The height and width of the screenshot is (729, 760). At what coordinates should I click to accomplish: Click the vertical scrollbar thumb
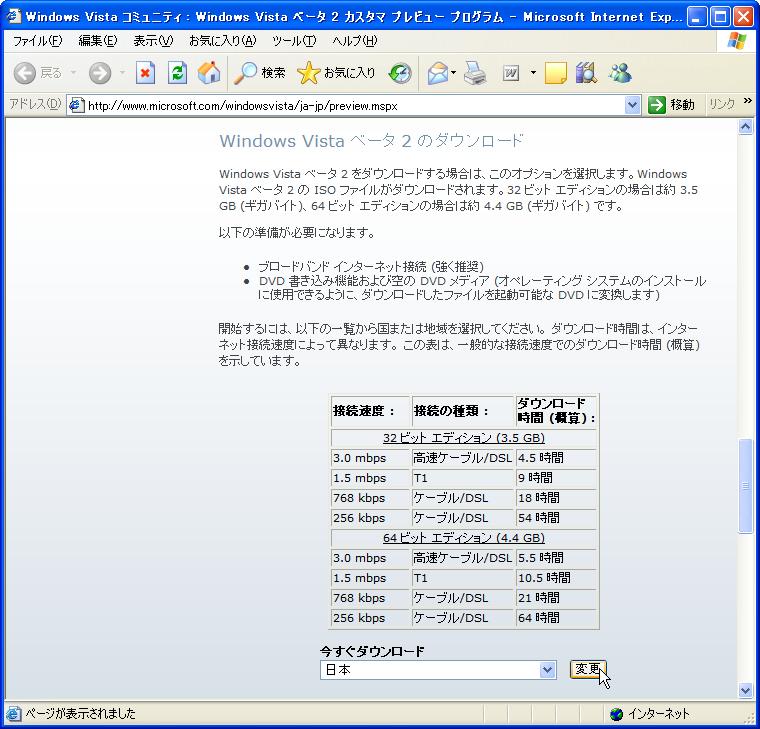(745, 486)
